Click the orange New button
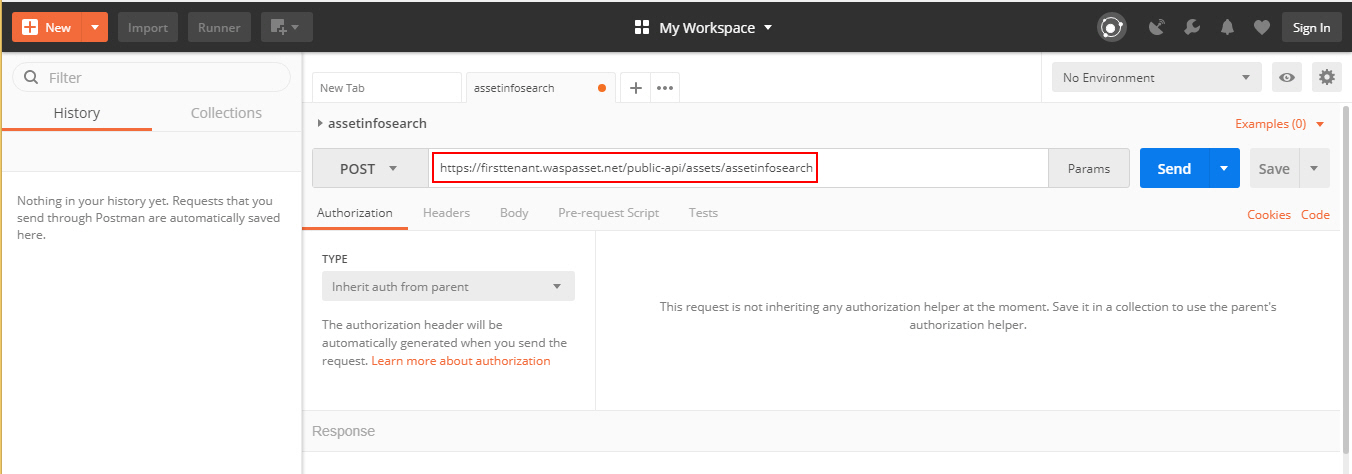 (x=47, y=27)
